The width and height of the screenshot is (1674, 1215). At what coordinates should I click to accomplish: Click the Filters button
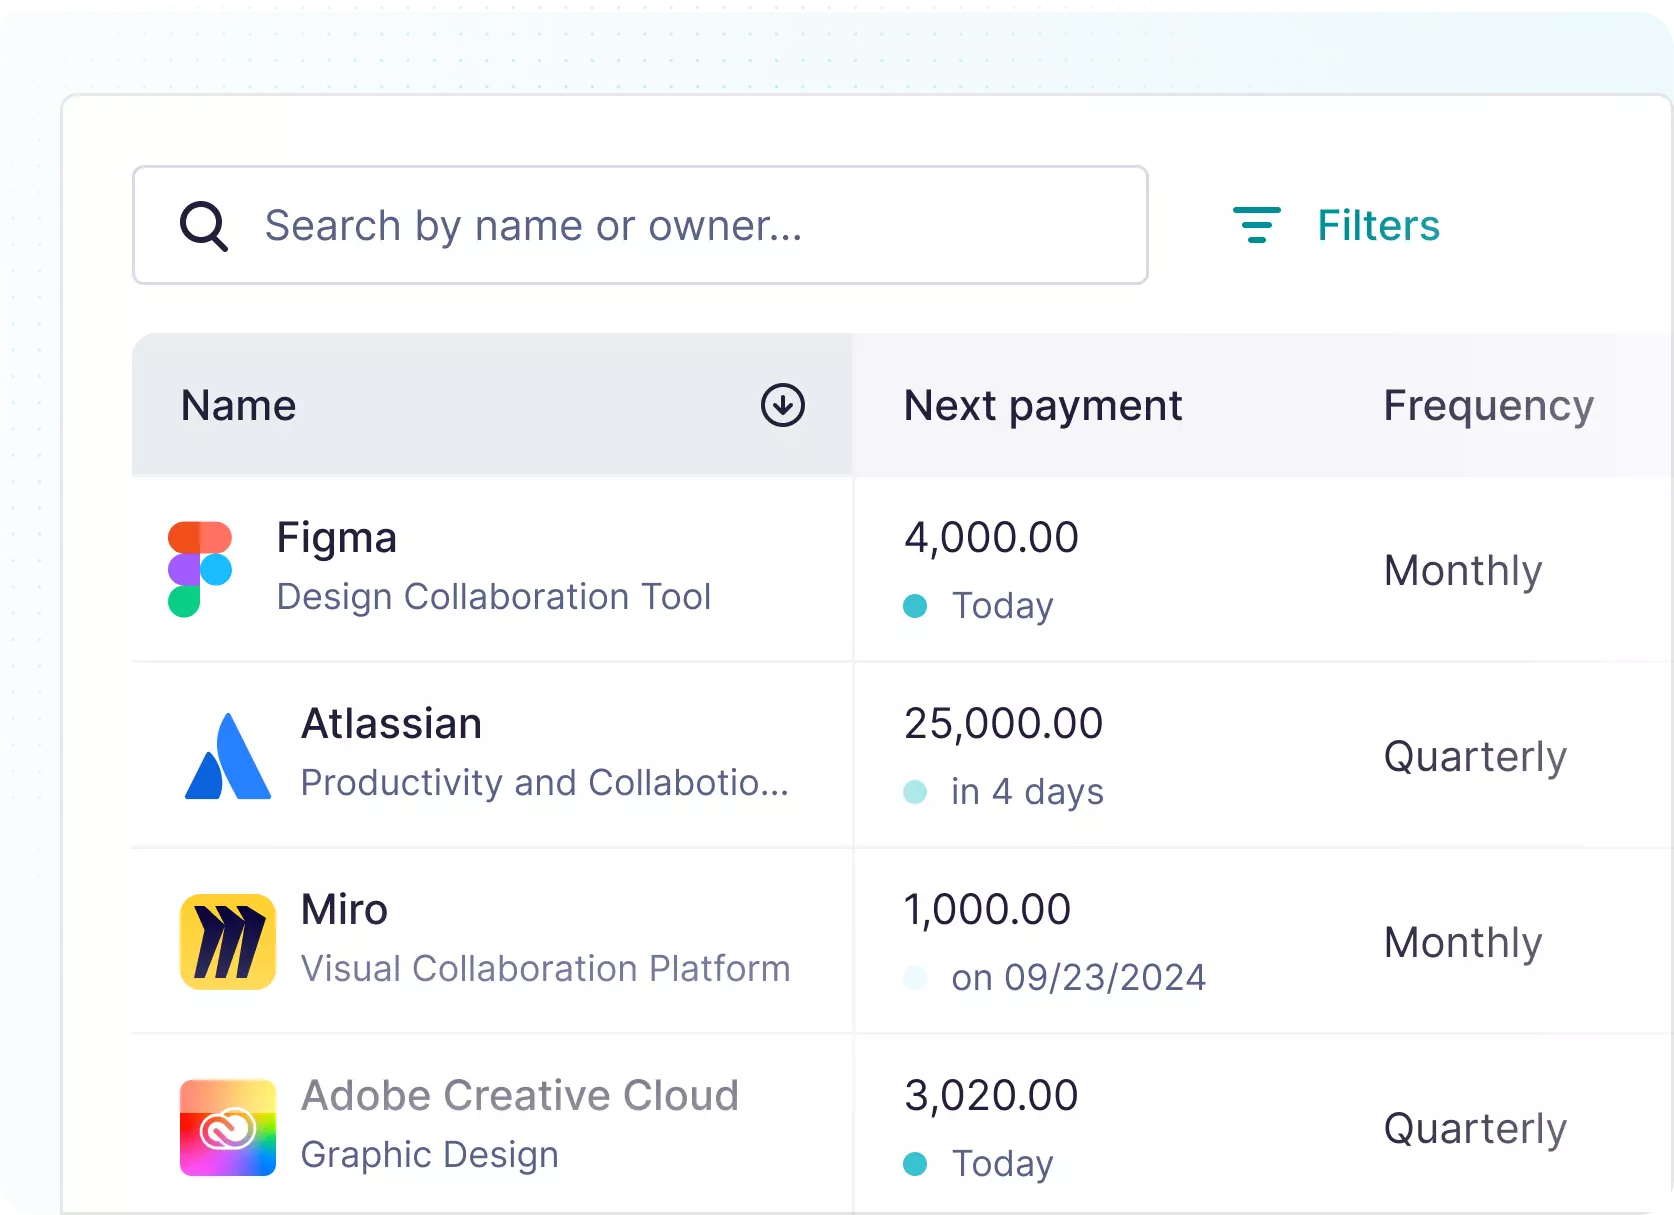(x=1379, y=225)
